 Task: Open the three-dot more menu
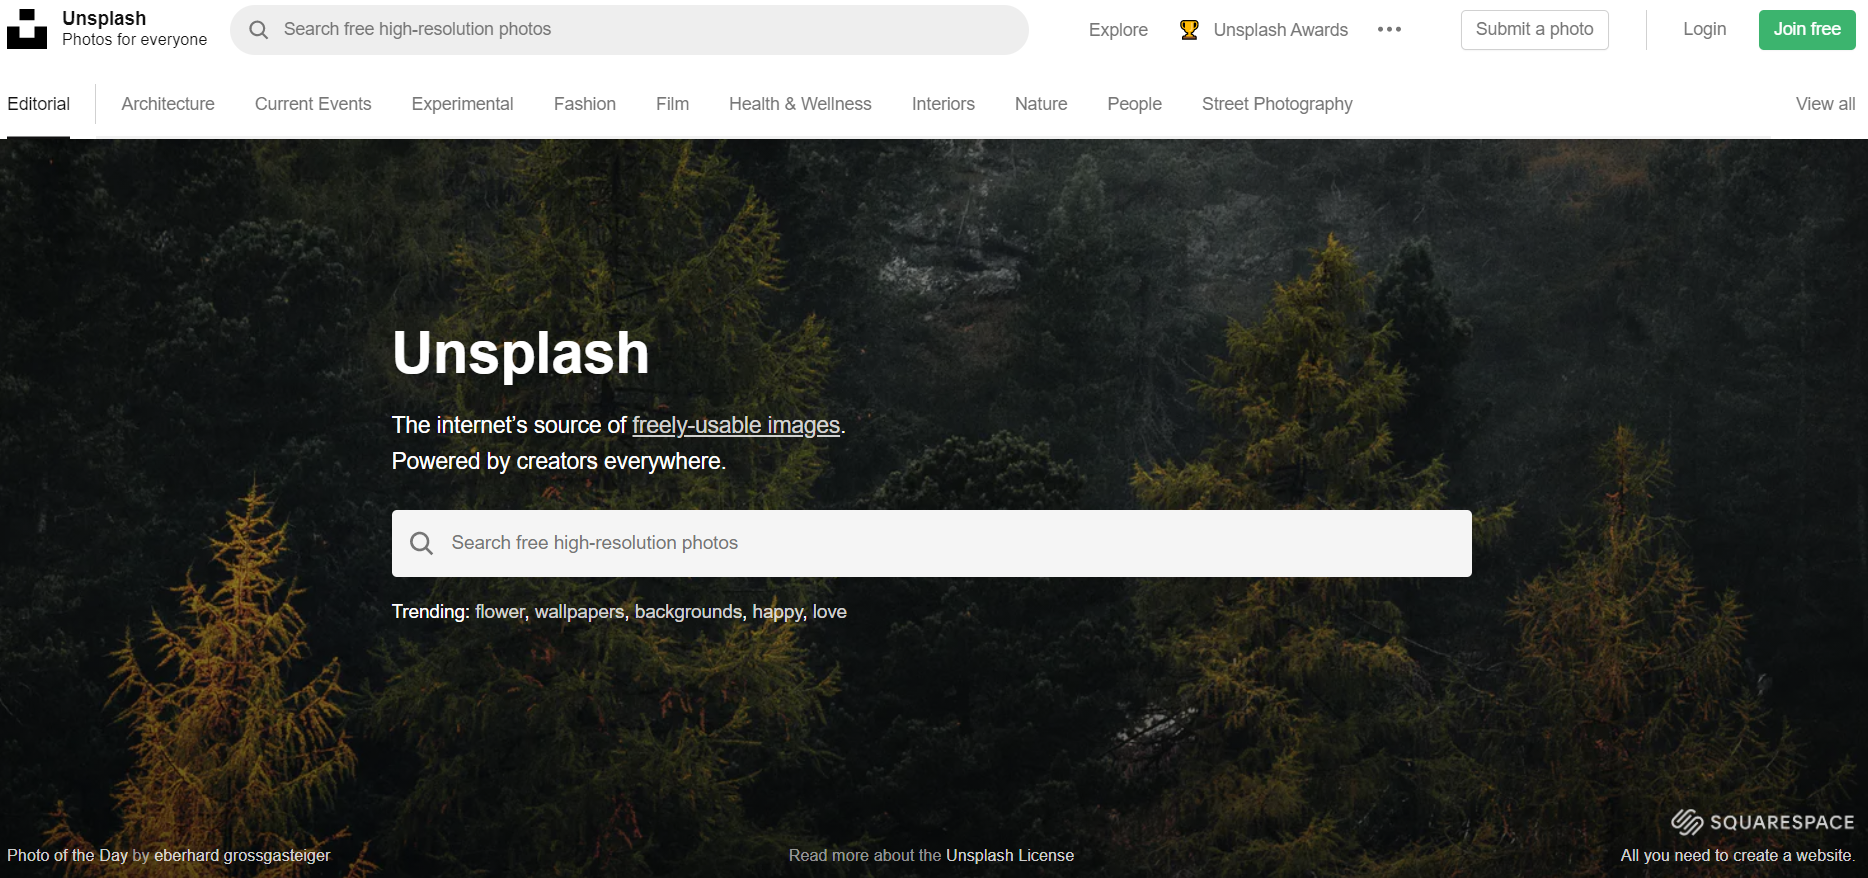pyautogui.click(x=1389, y=30)
